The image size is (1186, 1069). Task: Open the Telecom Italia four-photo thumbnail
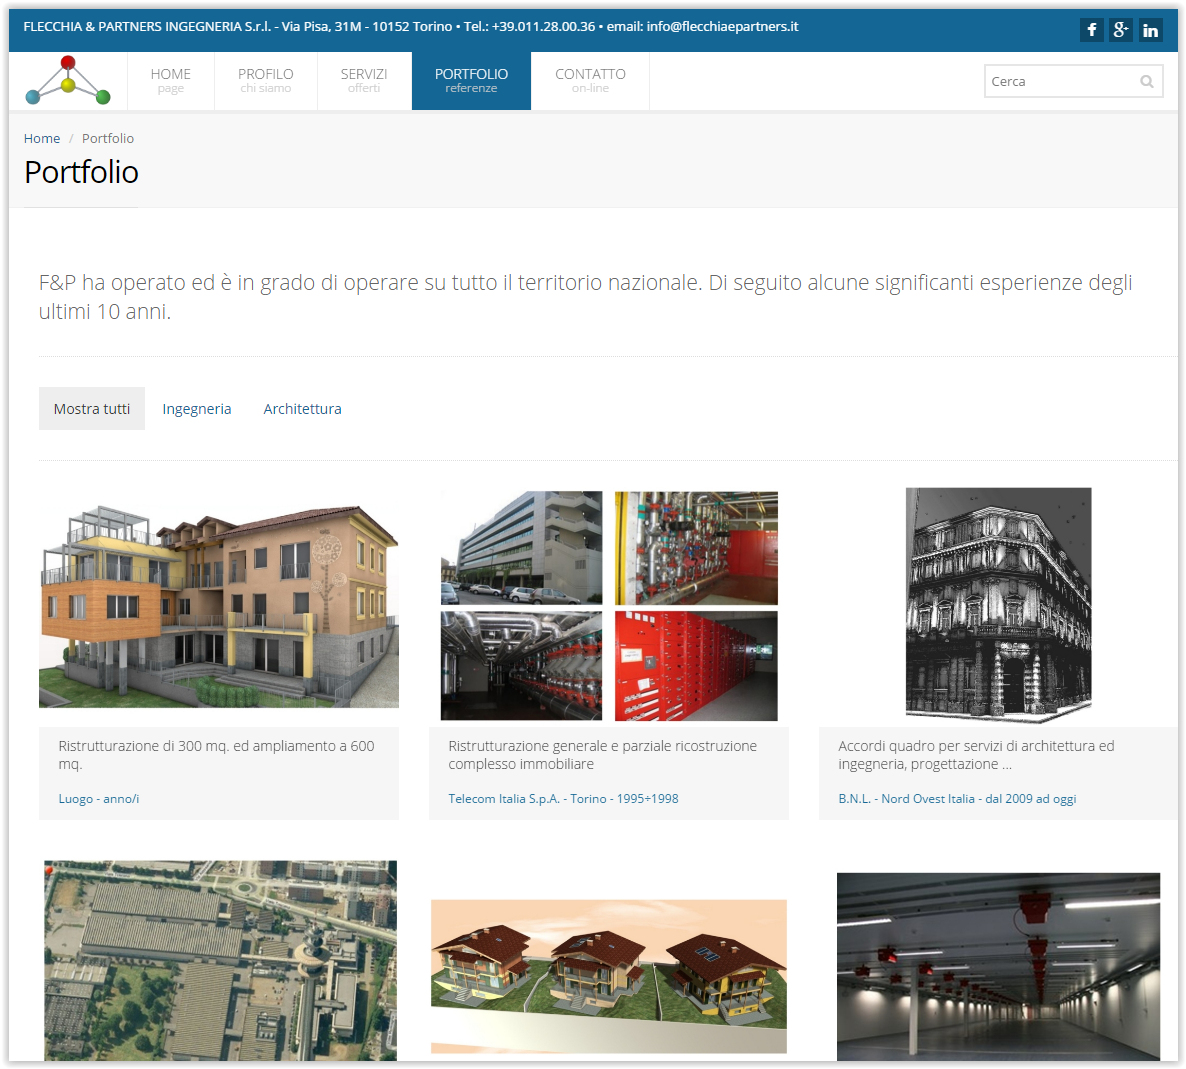click(x=609, y=605)
